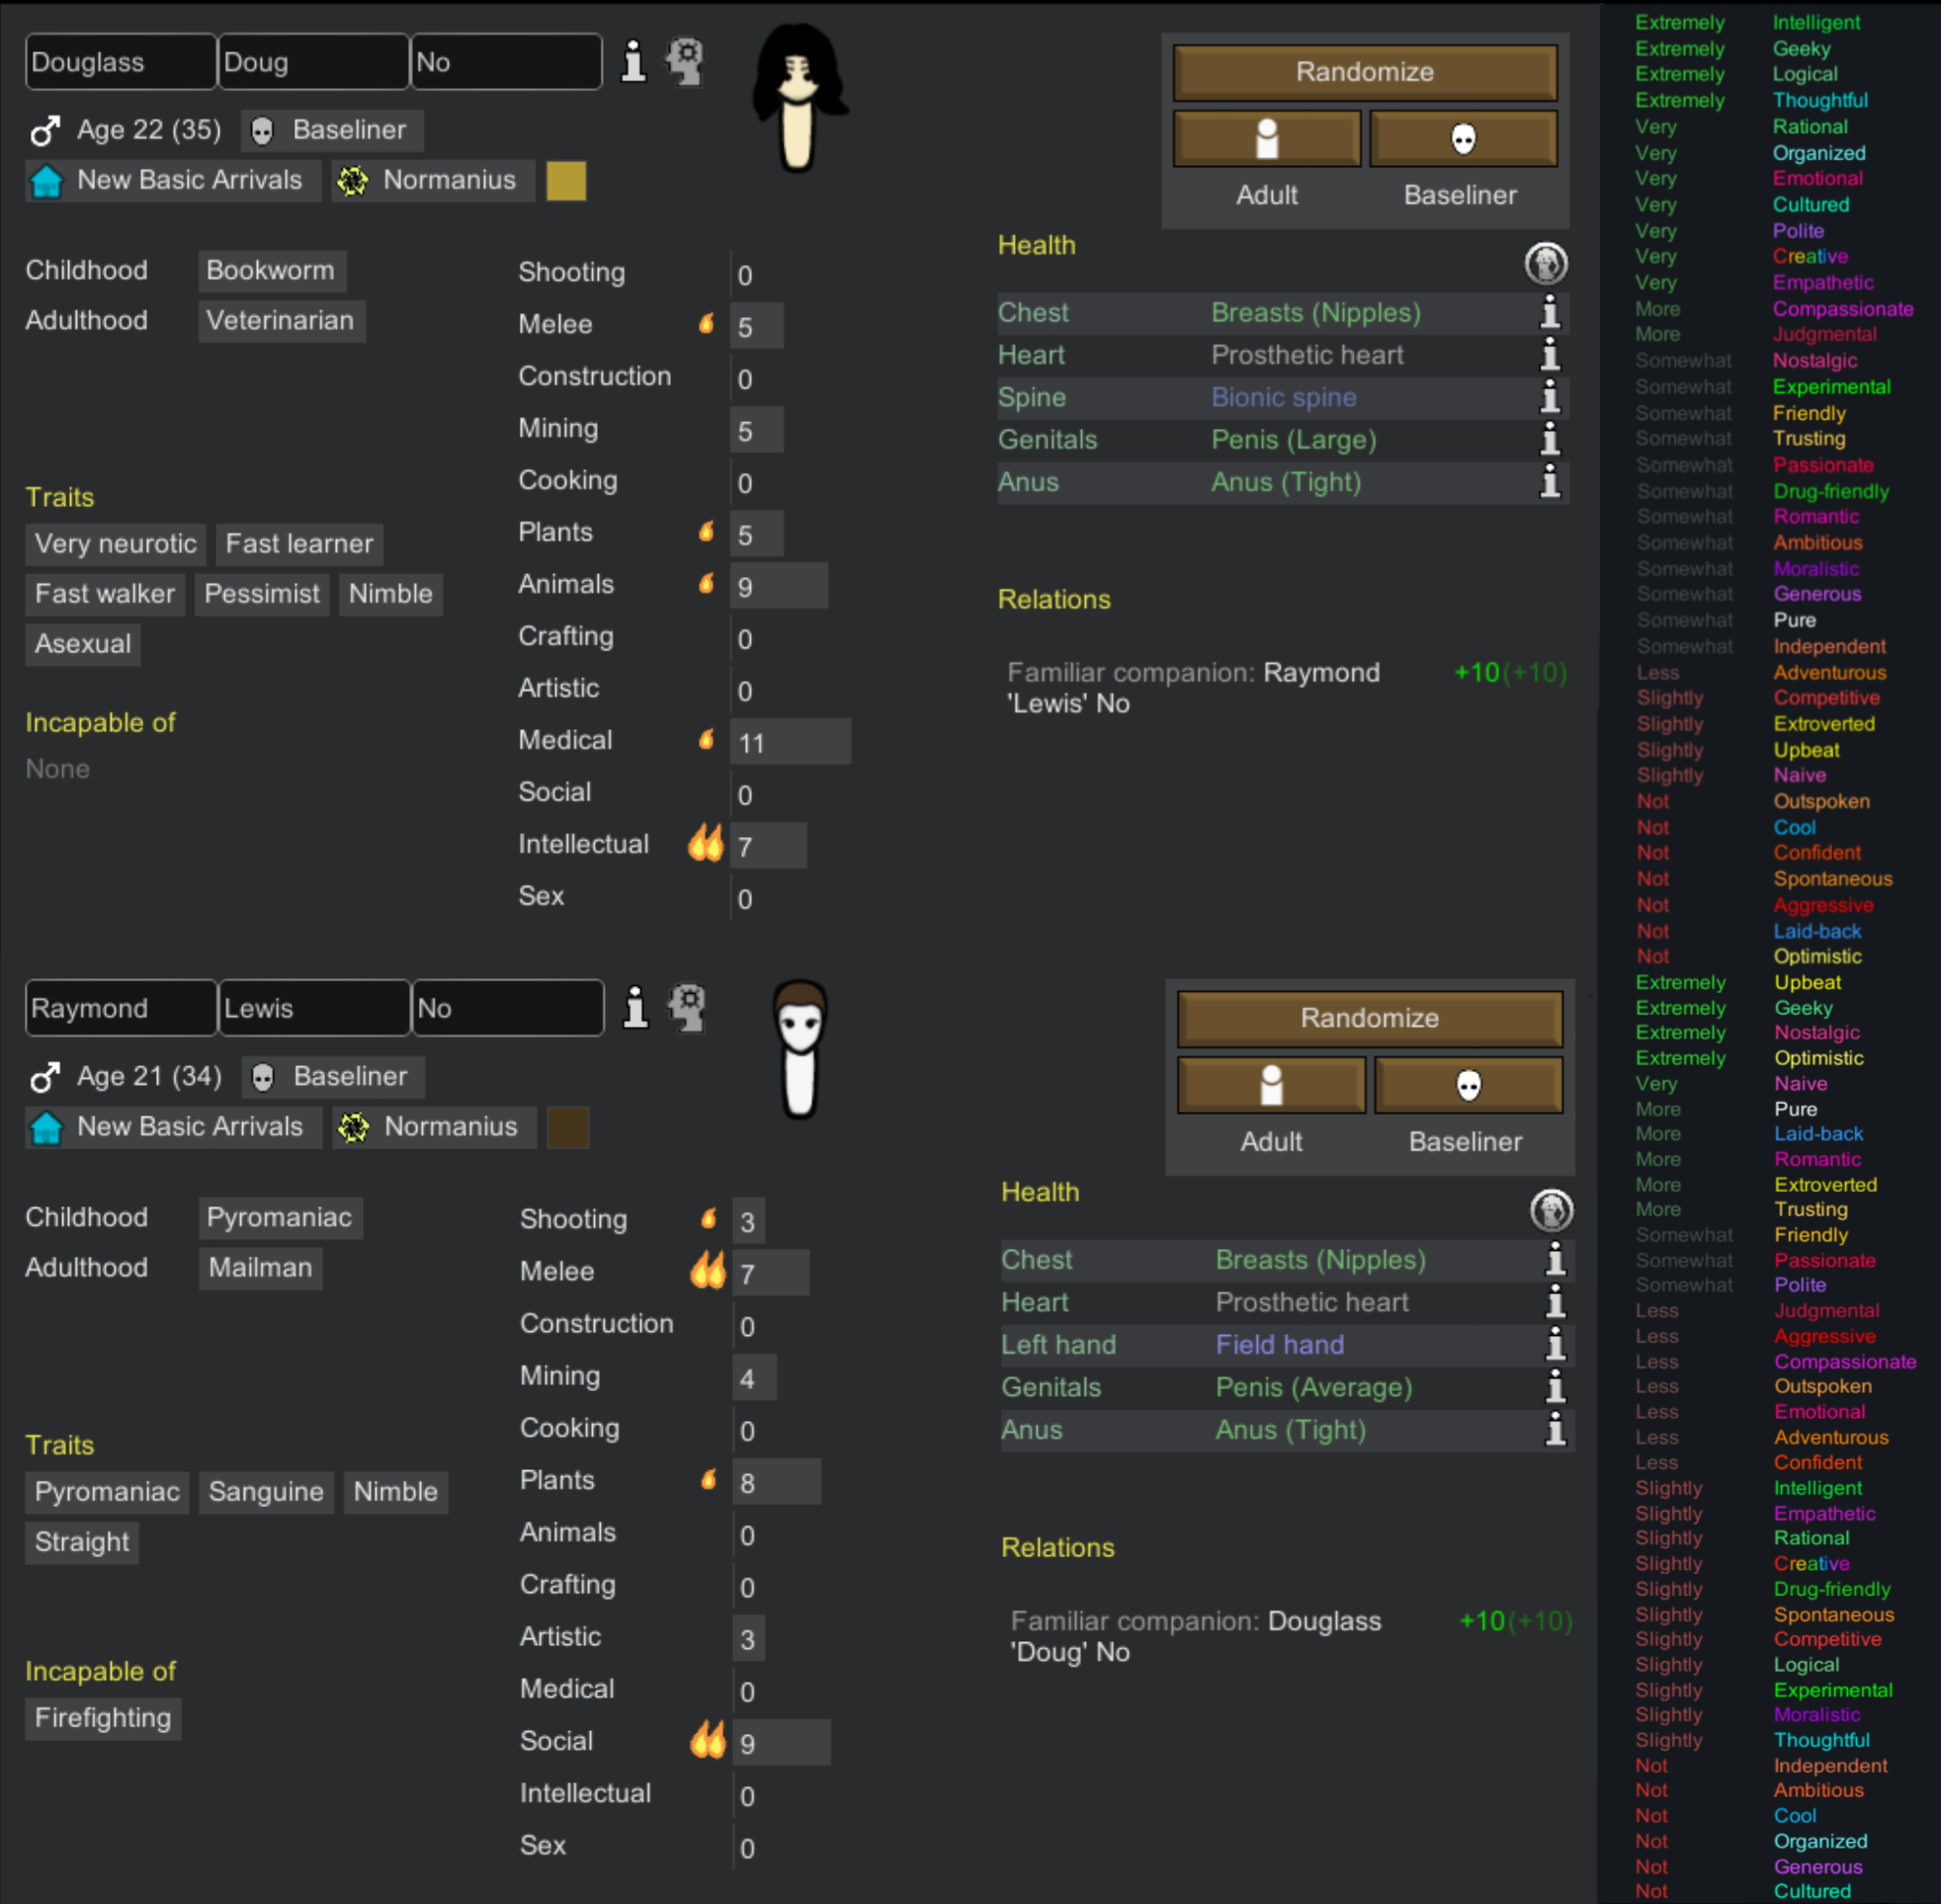Click info icon for Douglass's Bionic spine
Viewport: 1941px width, 1904px height.
coord(1549,397)
